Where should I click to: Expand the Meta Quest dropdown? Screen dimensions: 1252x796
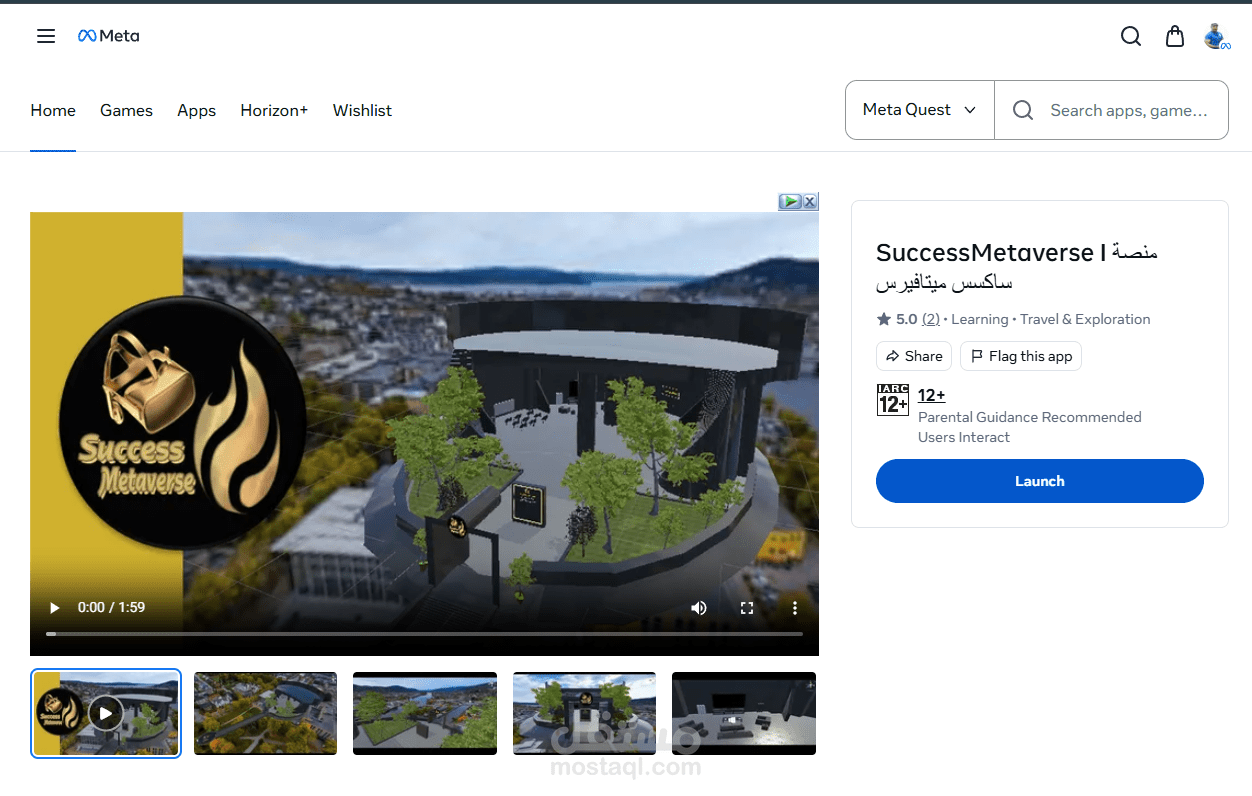click(920, 110)
